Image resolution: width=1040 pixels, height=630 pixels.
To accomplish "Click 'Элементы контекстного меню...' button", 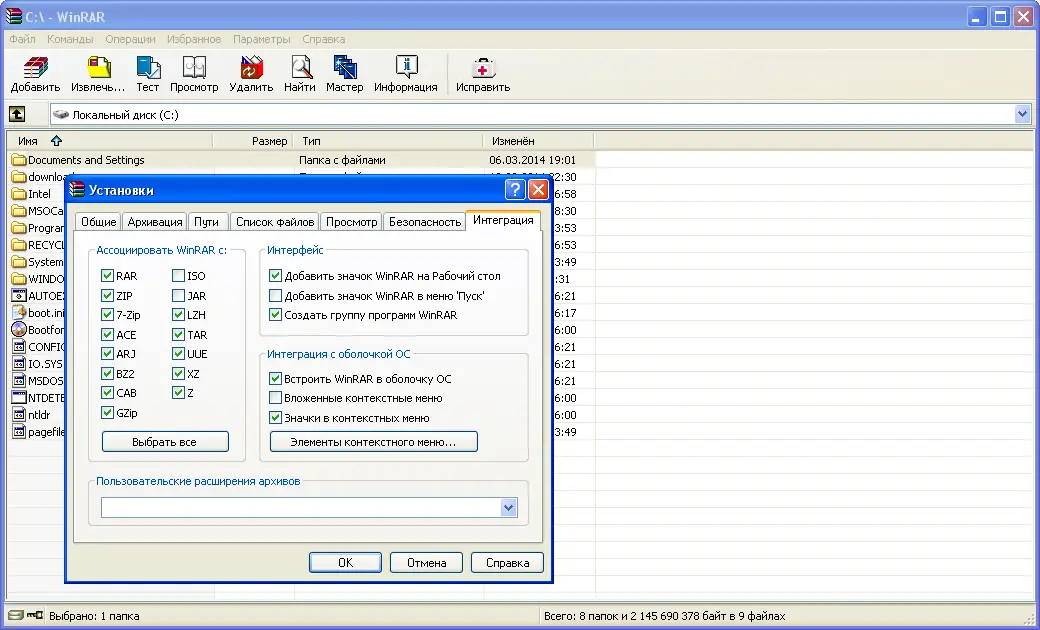I will 373,442.
